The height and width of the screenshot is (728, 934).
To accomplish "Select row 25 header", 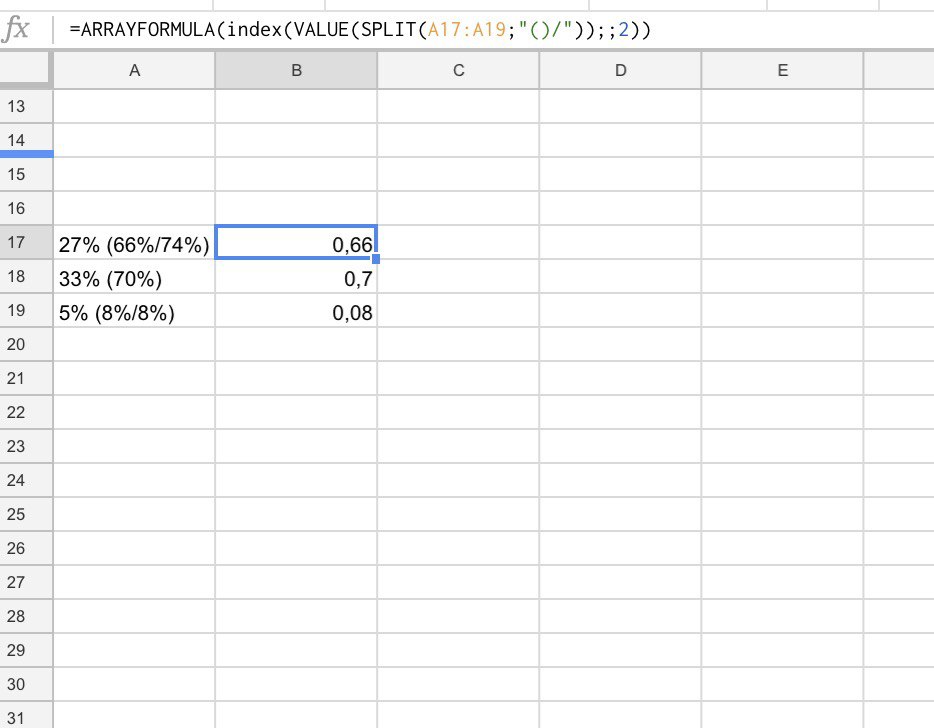I will [x=26, y=514].
